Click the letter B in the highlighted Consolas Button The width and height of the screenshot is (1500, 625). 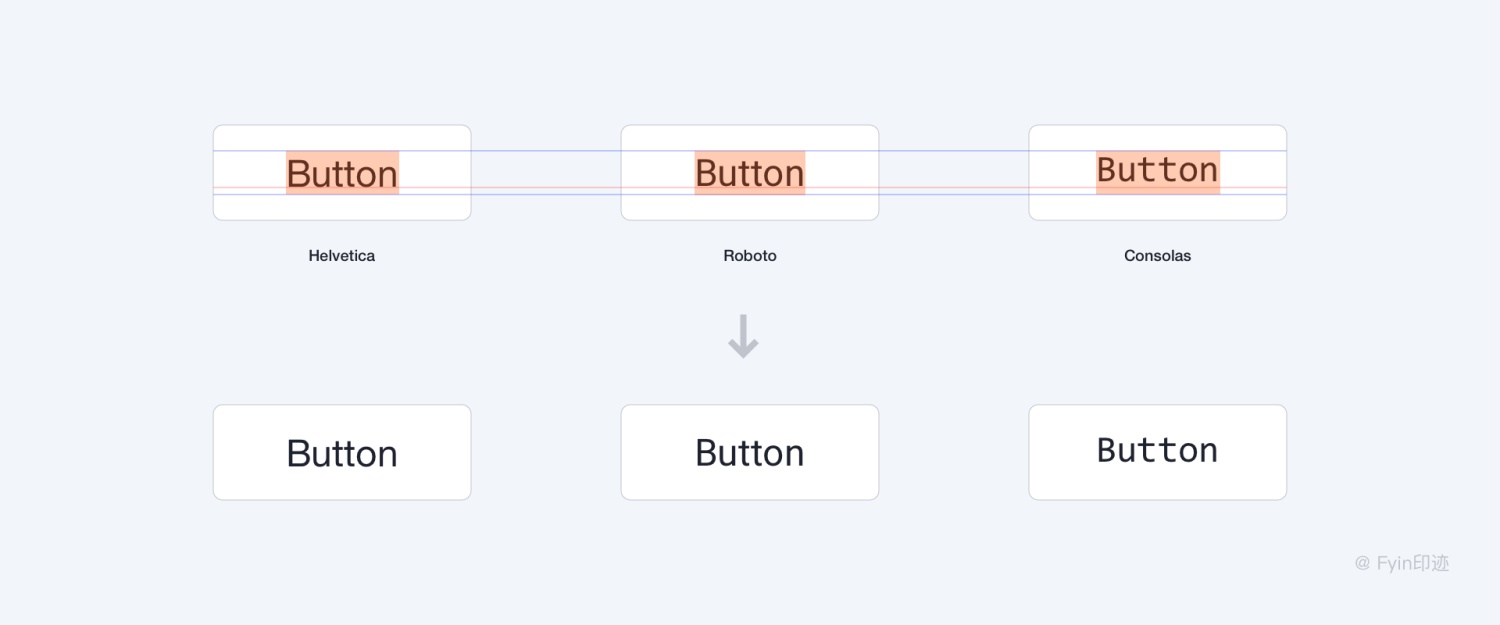click(x=1106, y=170)
